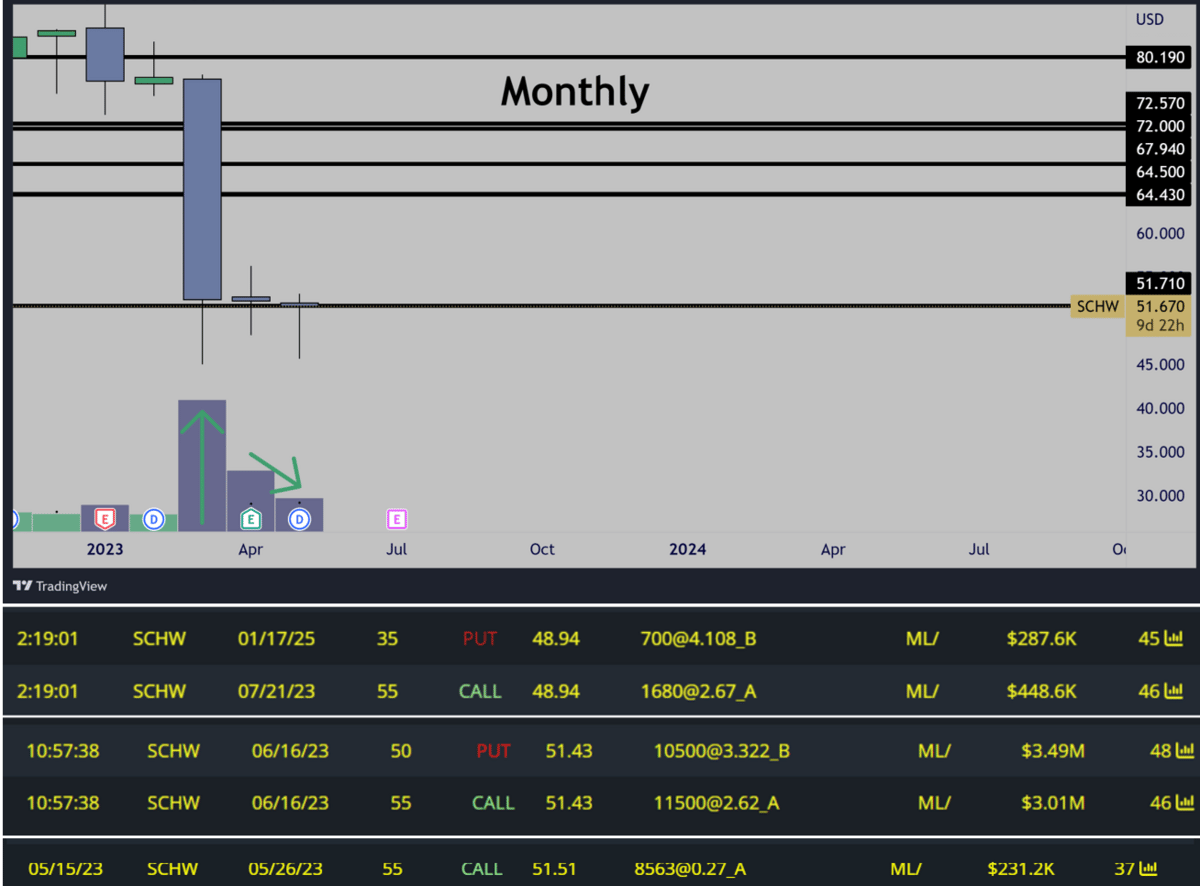Viewport: 1200px width, 886px height.
Task: Click the 01/17/25 expiration date cell
Action: (276, 638)
